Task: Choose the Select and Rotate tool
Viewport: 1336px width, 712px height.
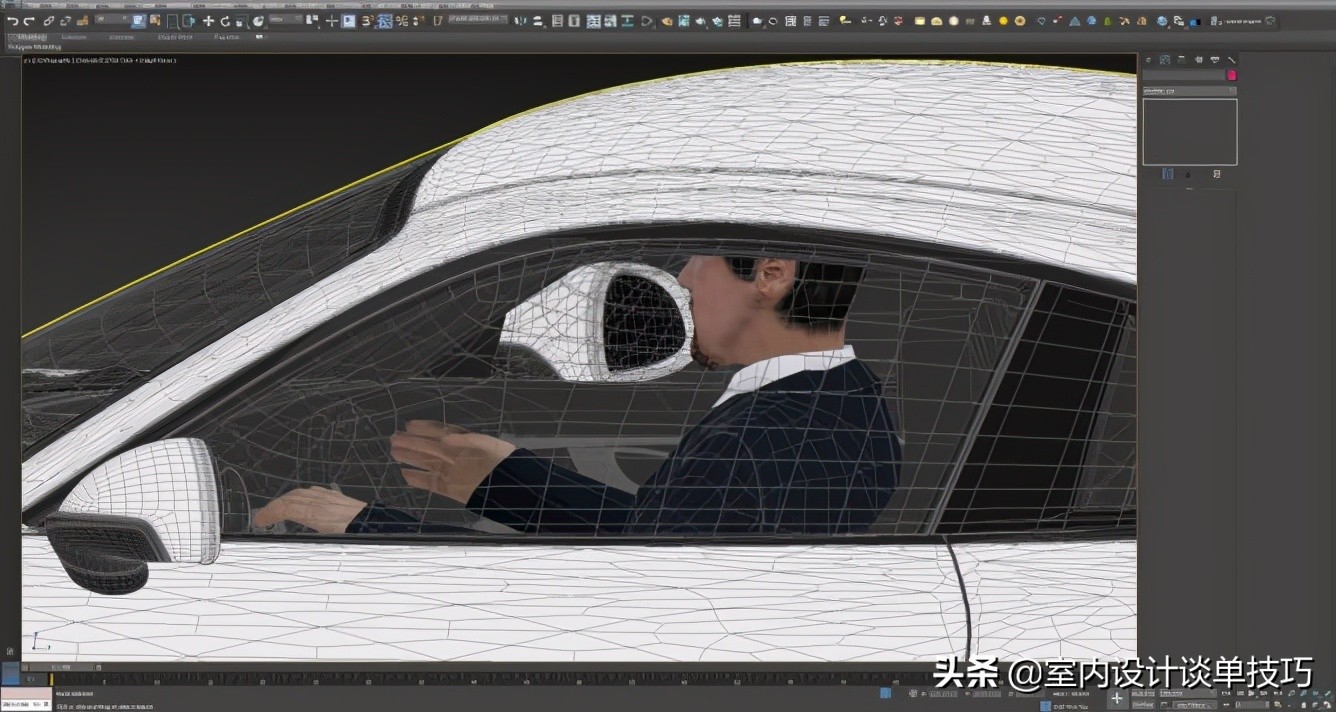Action: click(x=225, y=21)
